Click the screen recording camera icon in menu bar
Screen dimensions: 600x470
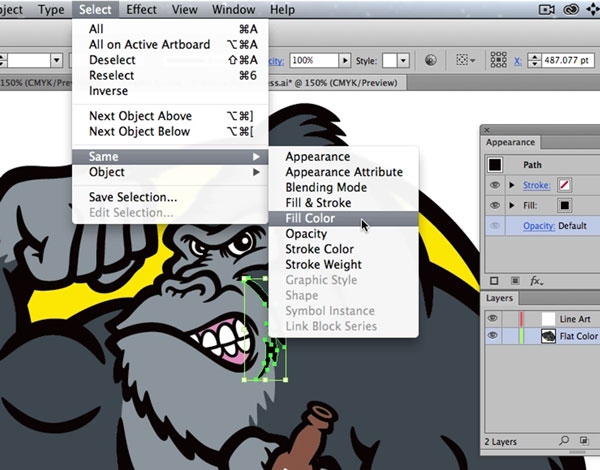coord(546,10)
